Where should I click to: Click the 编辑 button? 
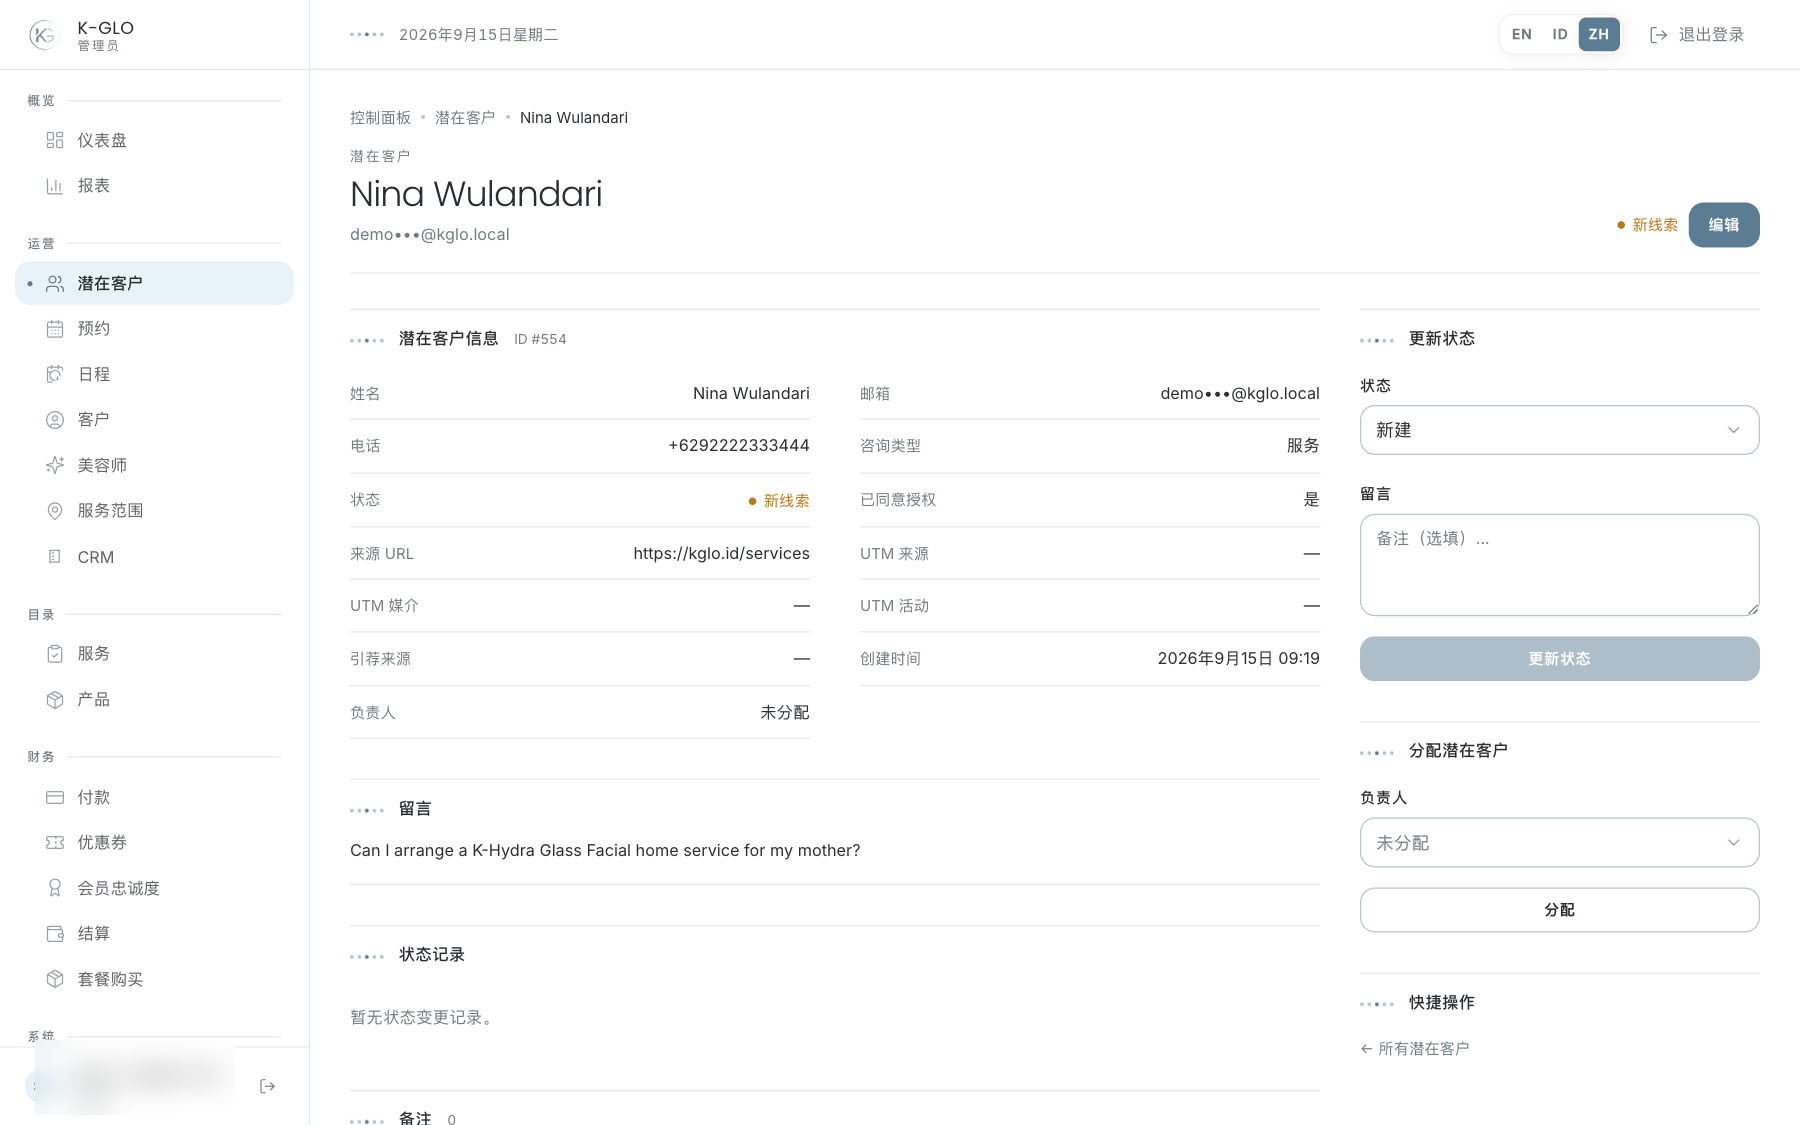[1724, 225]
